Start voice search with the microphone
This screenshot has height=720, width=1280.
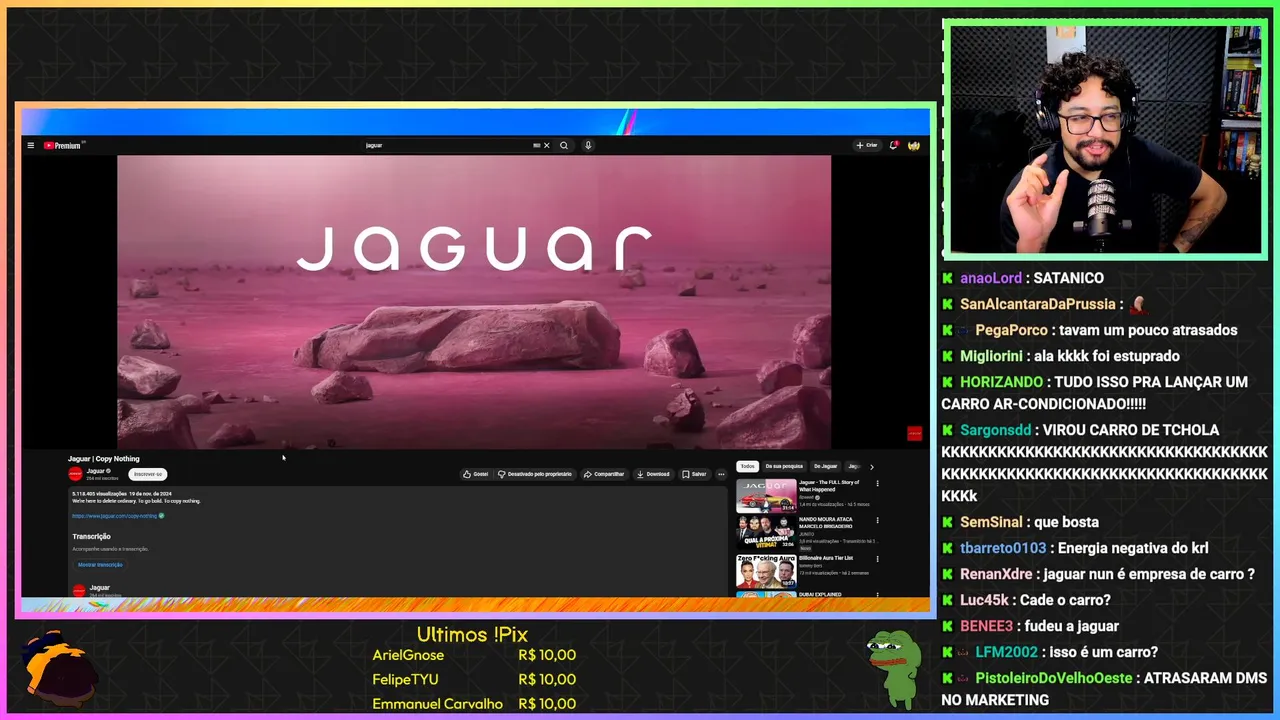588,146
